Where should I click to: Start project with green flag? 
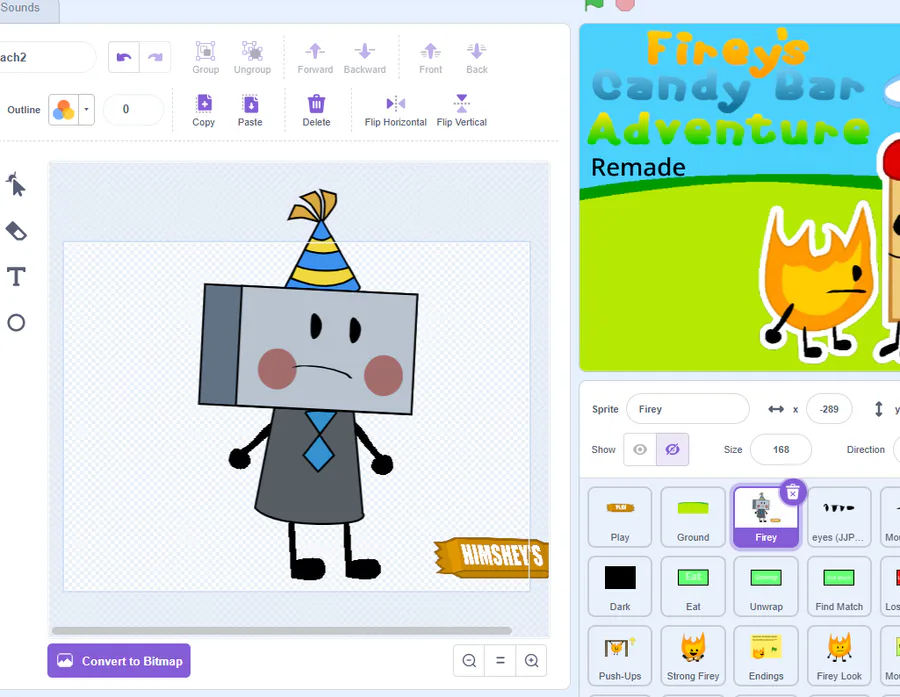click(594, 4)
